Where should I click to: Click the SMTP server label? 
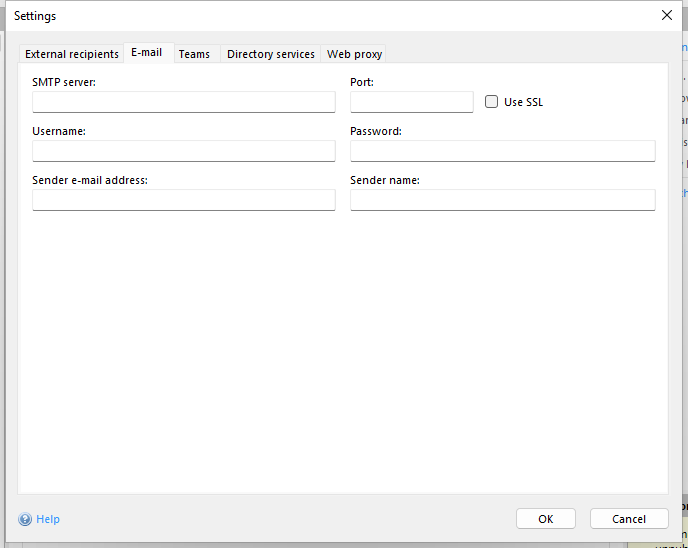tap(64, 82)
